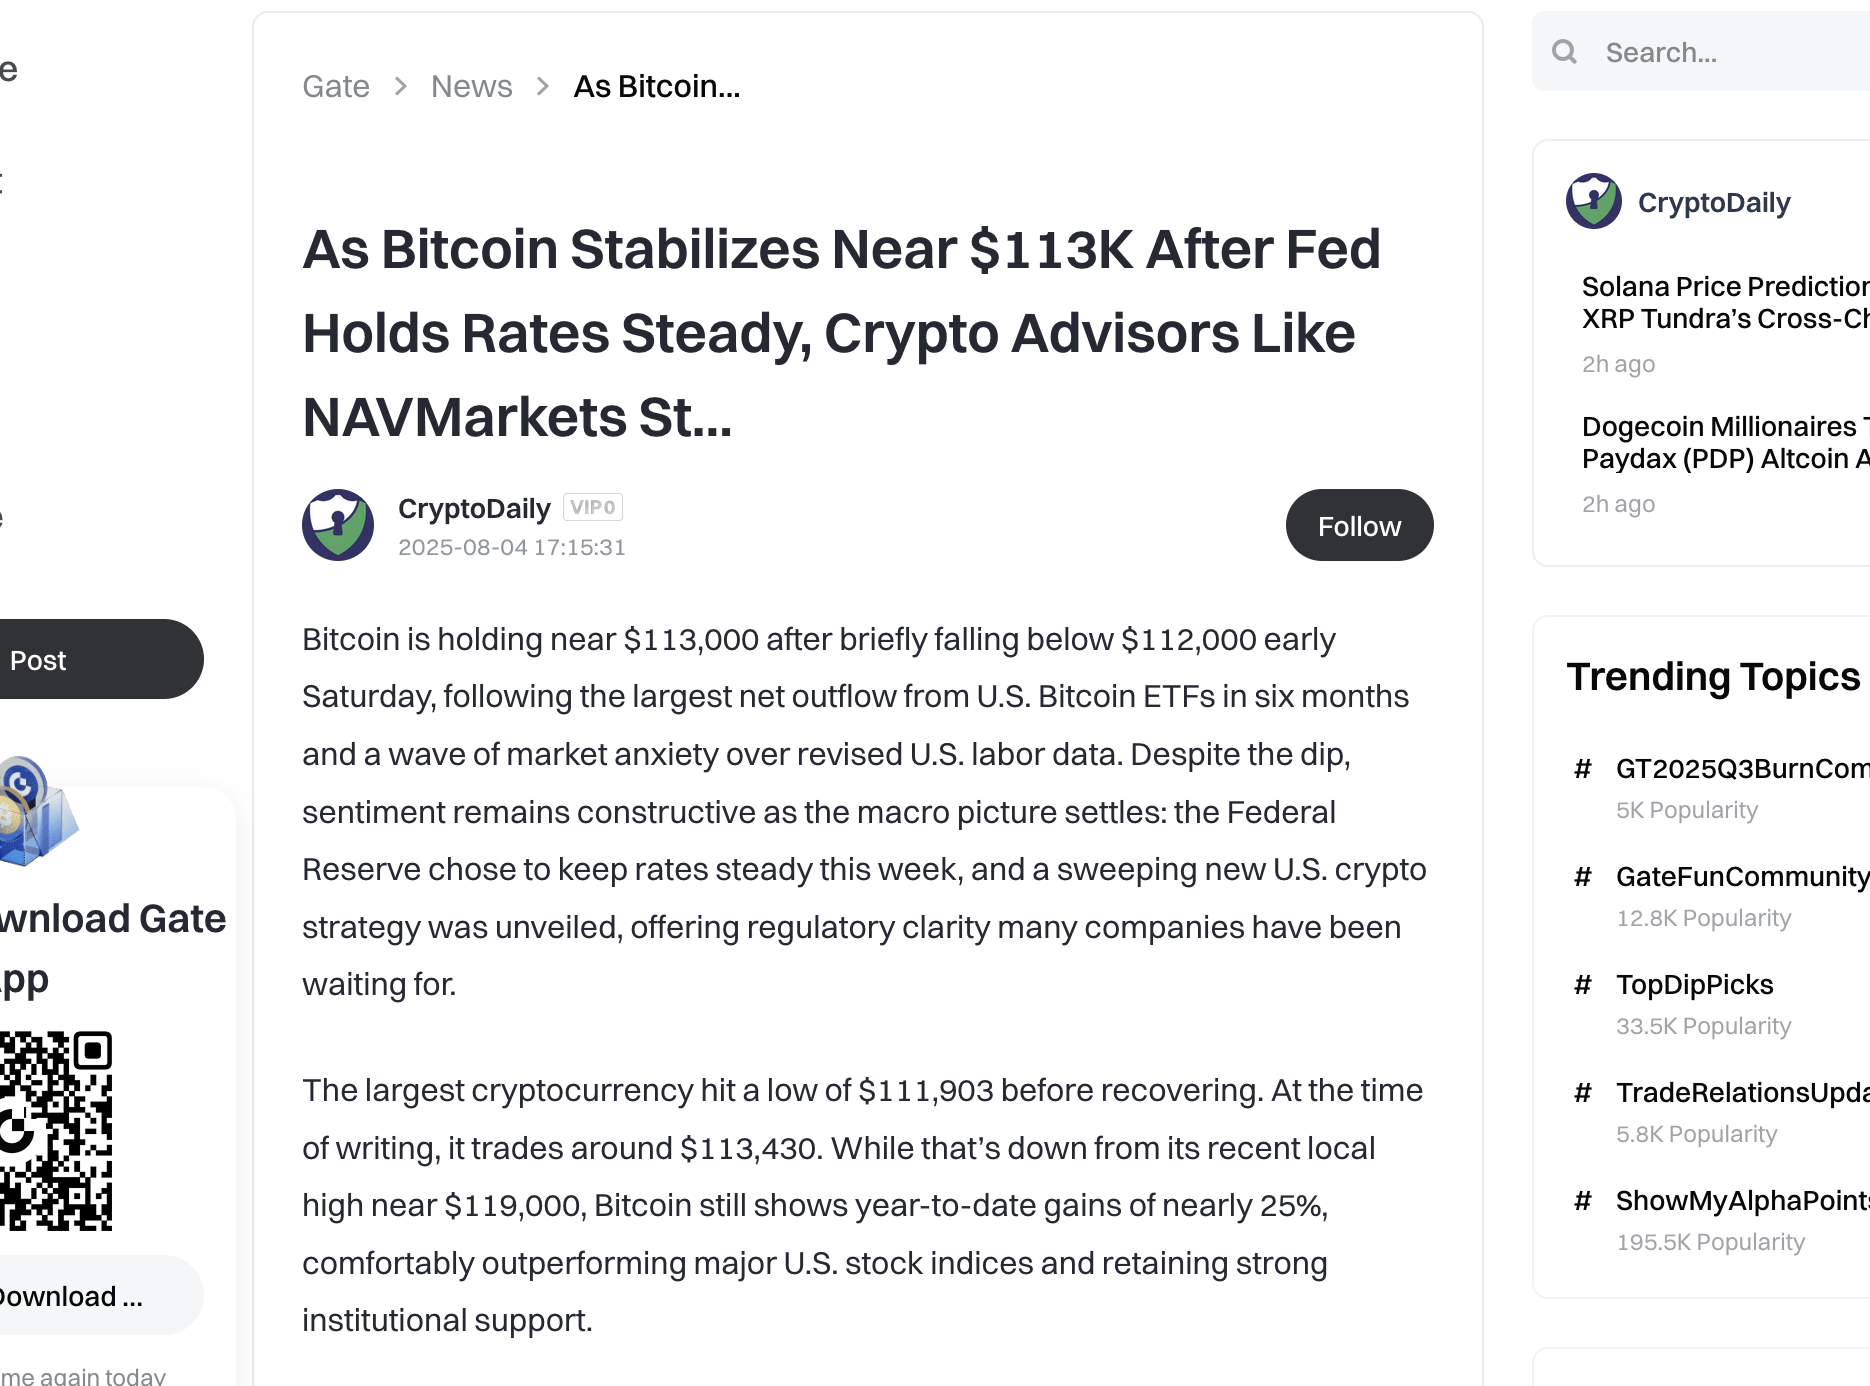1870x1386 pixels.
Task: Click the VIP0 badge next to CryptoDaily
Action: 593,507
